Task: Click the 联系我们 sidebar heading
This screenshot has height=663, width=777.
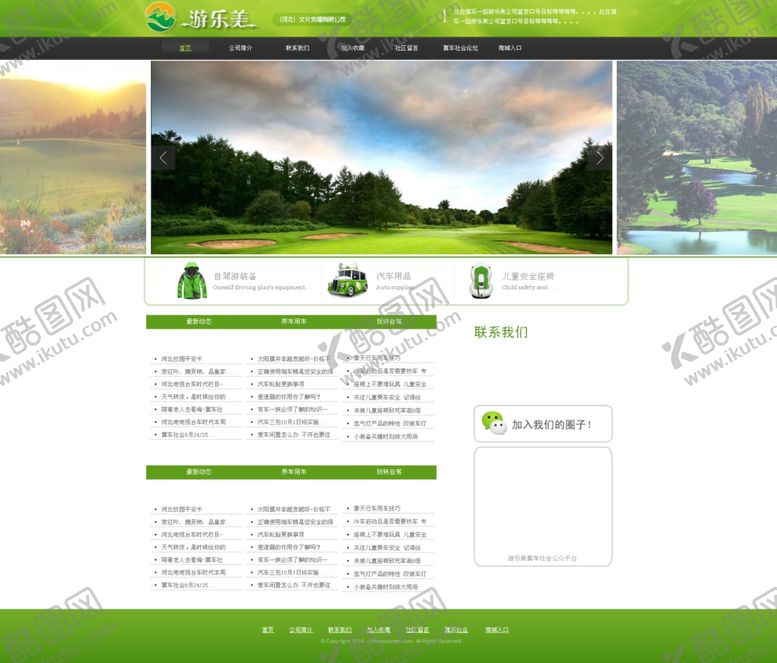Action: pos(501,332)
